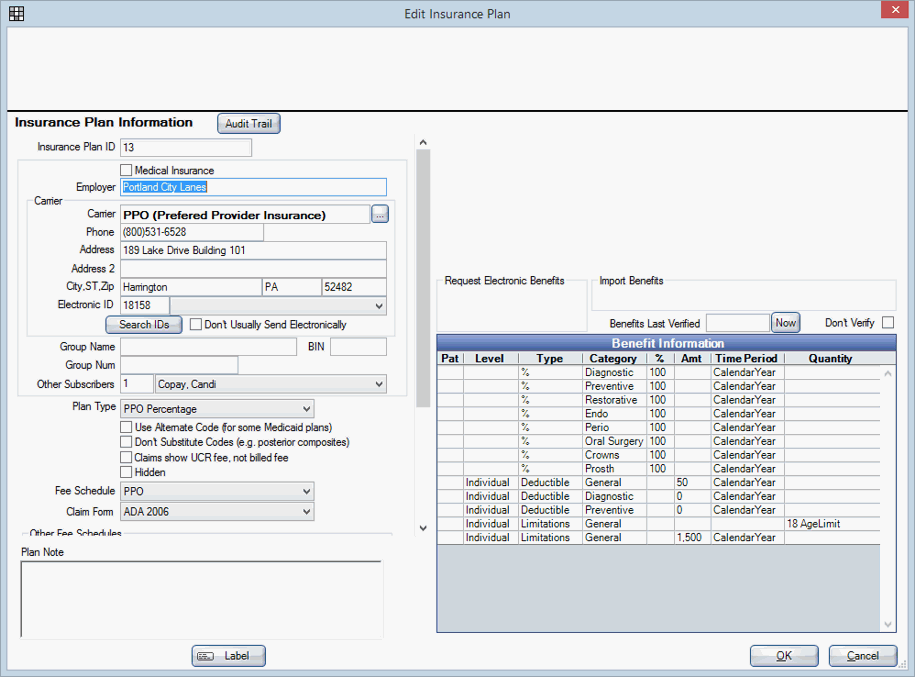Click the Benefits Last Verified date field
The width and height of the screenshot is (915, 677).
point(738,323)
